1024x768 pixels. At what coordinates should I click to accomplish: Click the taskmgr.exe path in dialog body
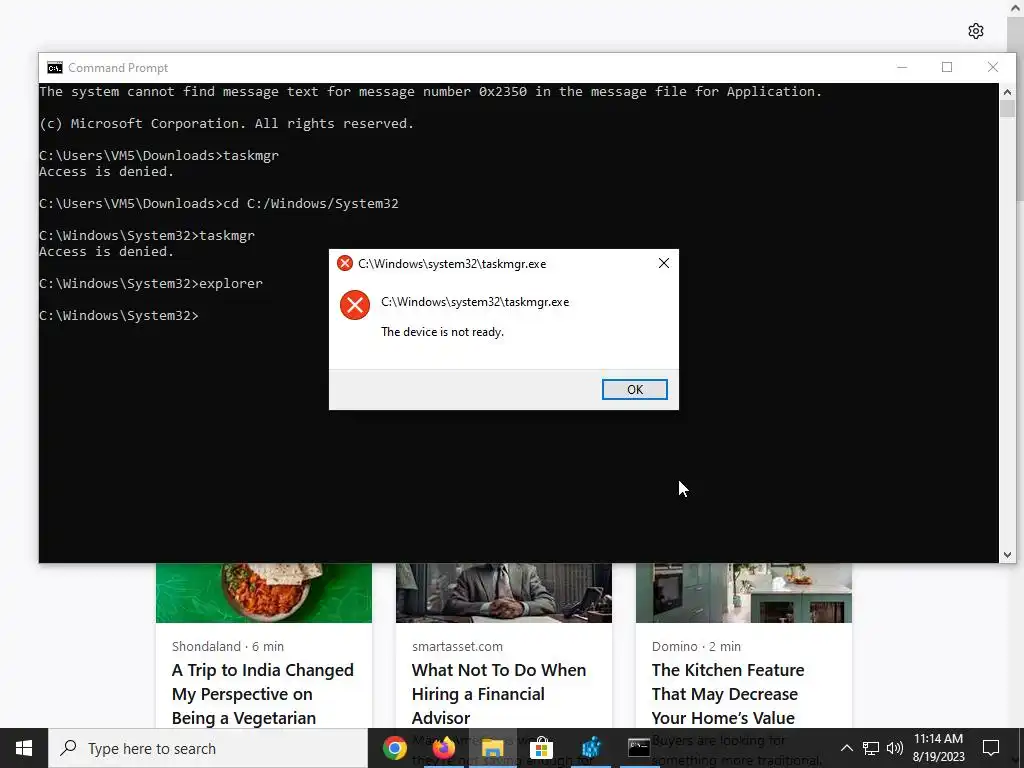tap(475, 302)
